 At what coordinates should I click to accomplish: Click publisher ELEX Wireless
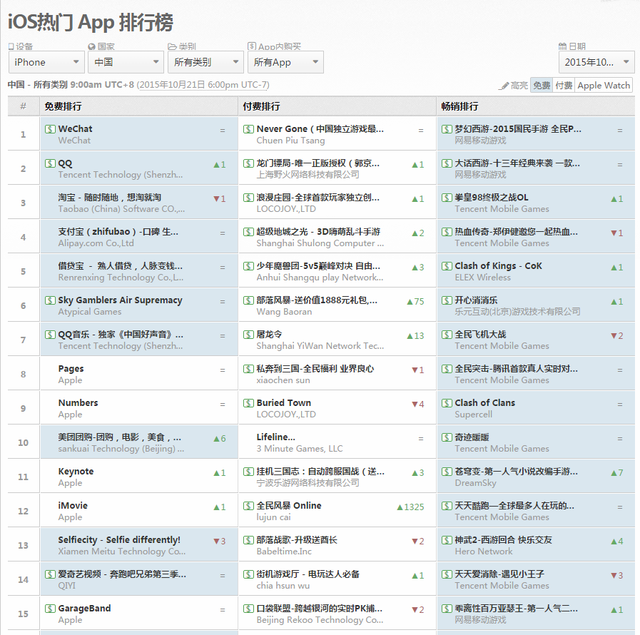point(482,278)
